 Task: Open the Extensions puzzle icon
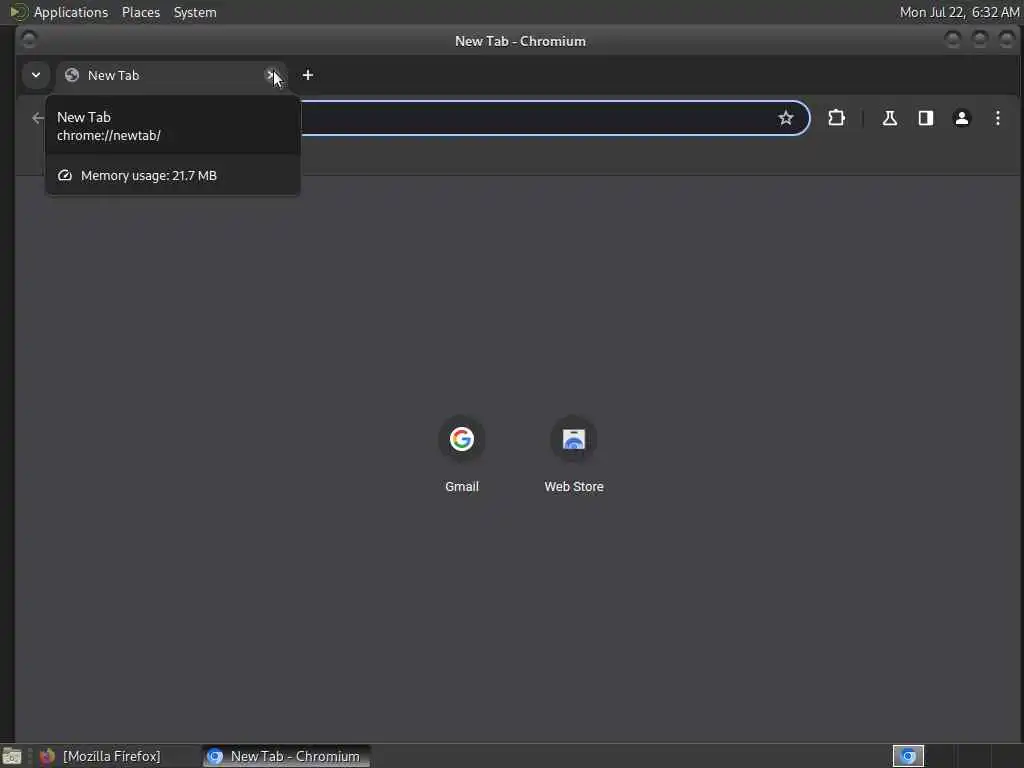(x=836, y=118)
